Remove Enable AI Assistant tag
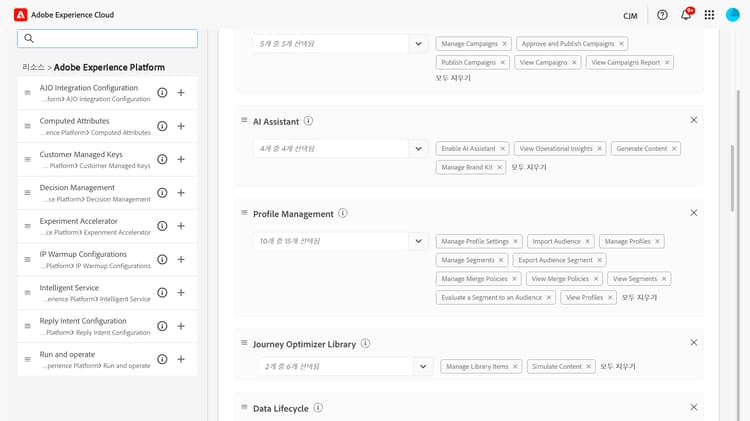The height and width of the screenshot is (421, 750). (503, 149)
